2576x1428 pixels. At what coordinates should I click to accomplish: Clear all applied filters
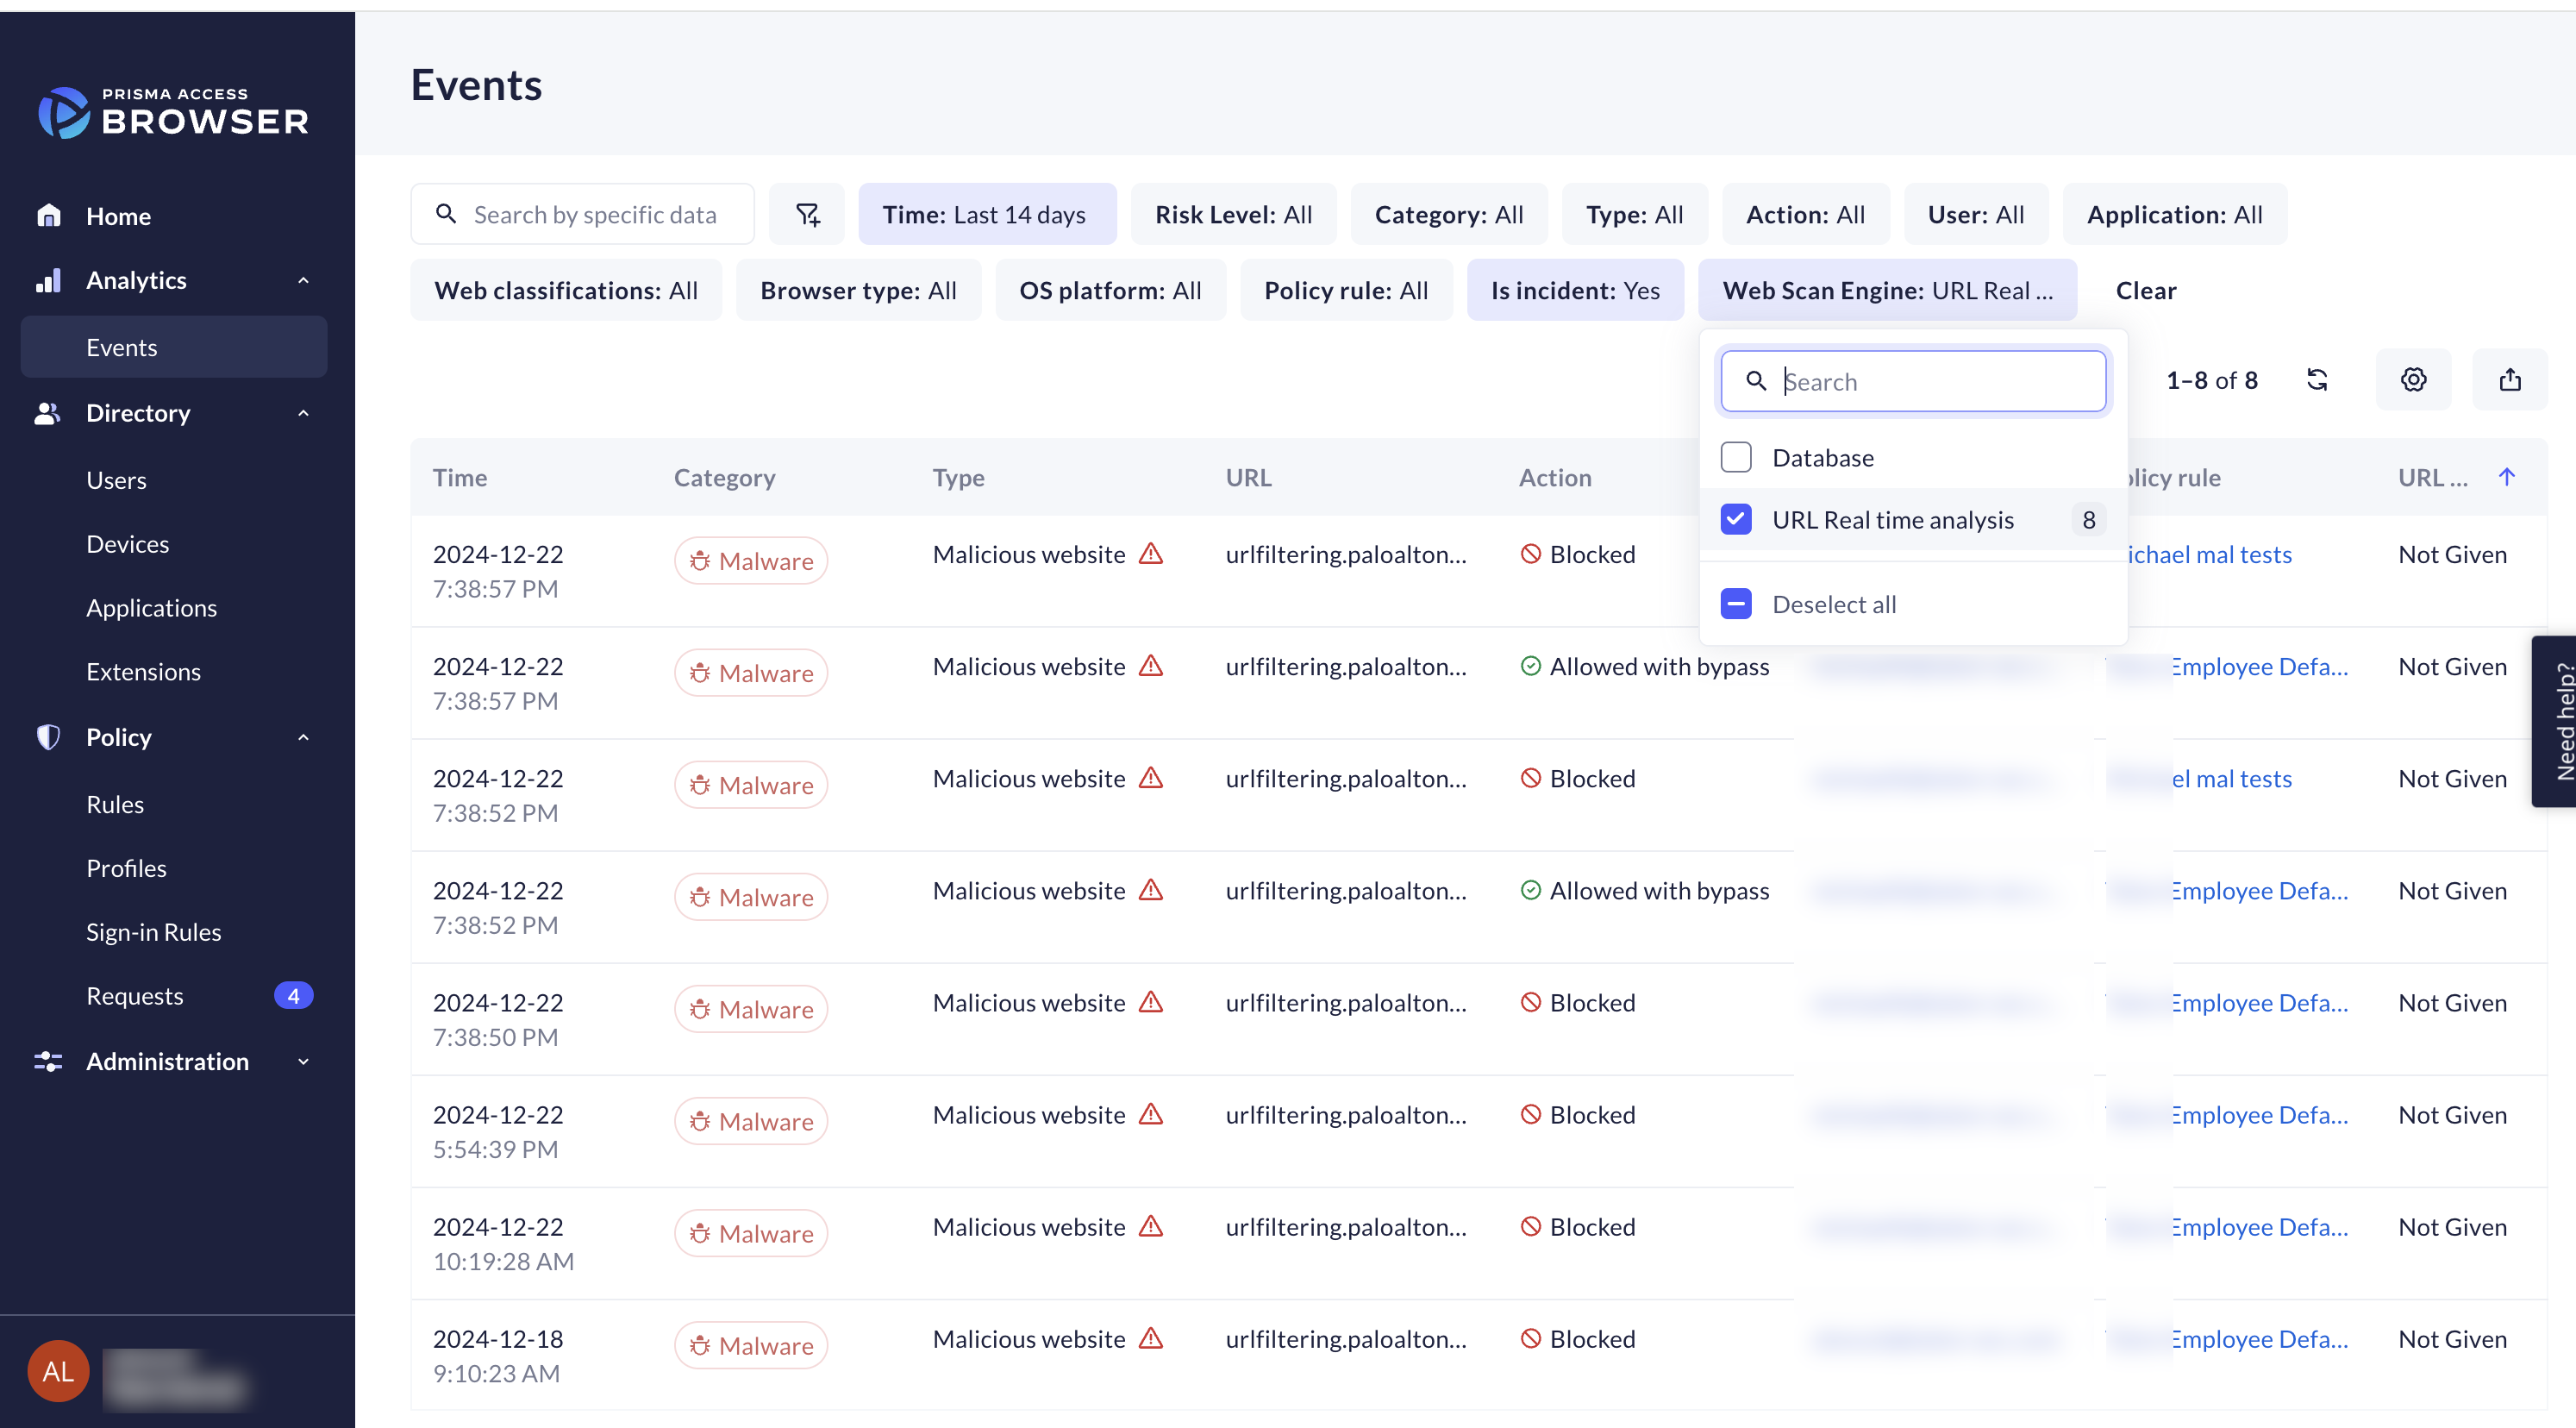[x=2145, y=290]
